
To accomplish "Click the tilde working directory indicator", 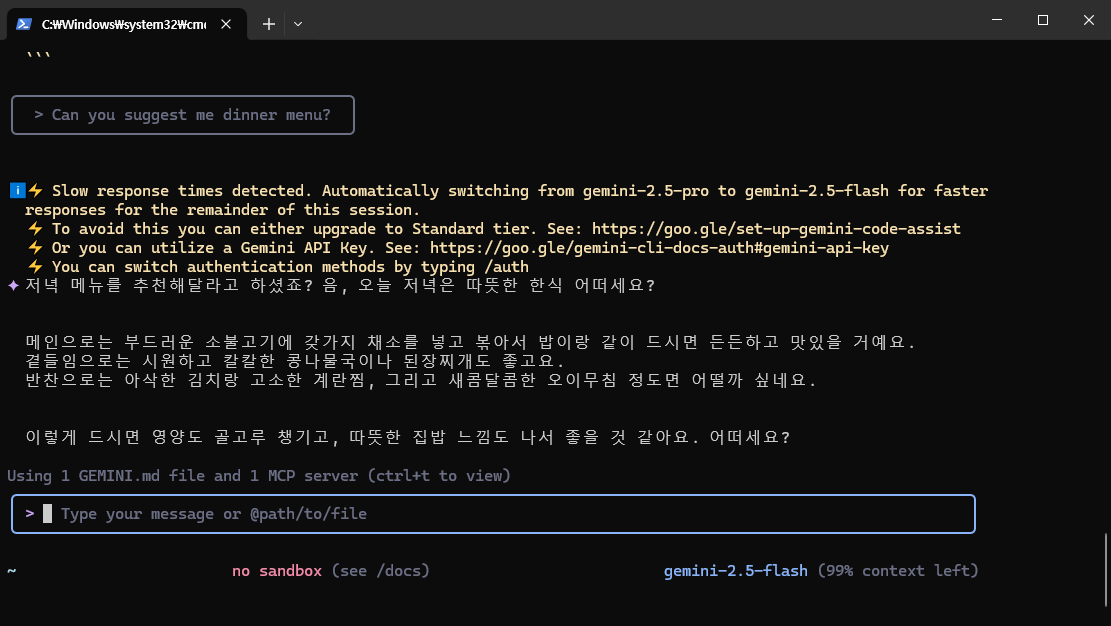I will pos(12,571).
